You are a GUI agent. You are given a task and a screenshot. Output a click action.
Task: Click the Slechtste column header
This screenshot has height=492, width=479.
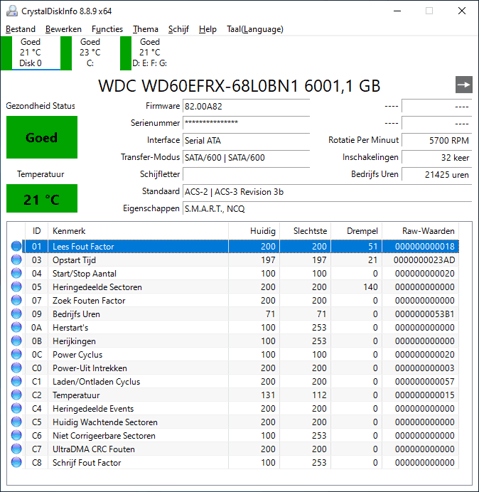click(x=305, y=231)
